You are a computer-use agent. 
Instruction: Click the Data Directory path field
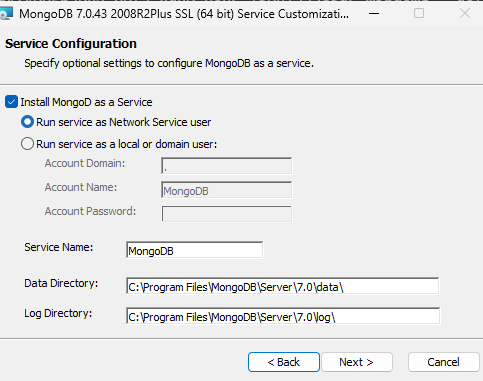click(283, 286)
